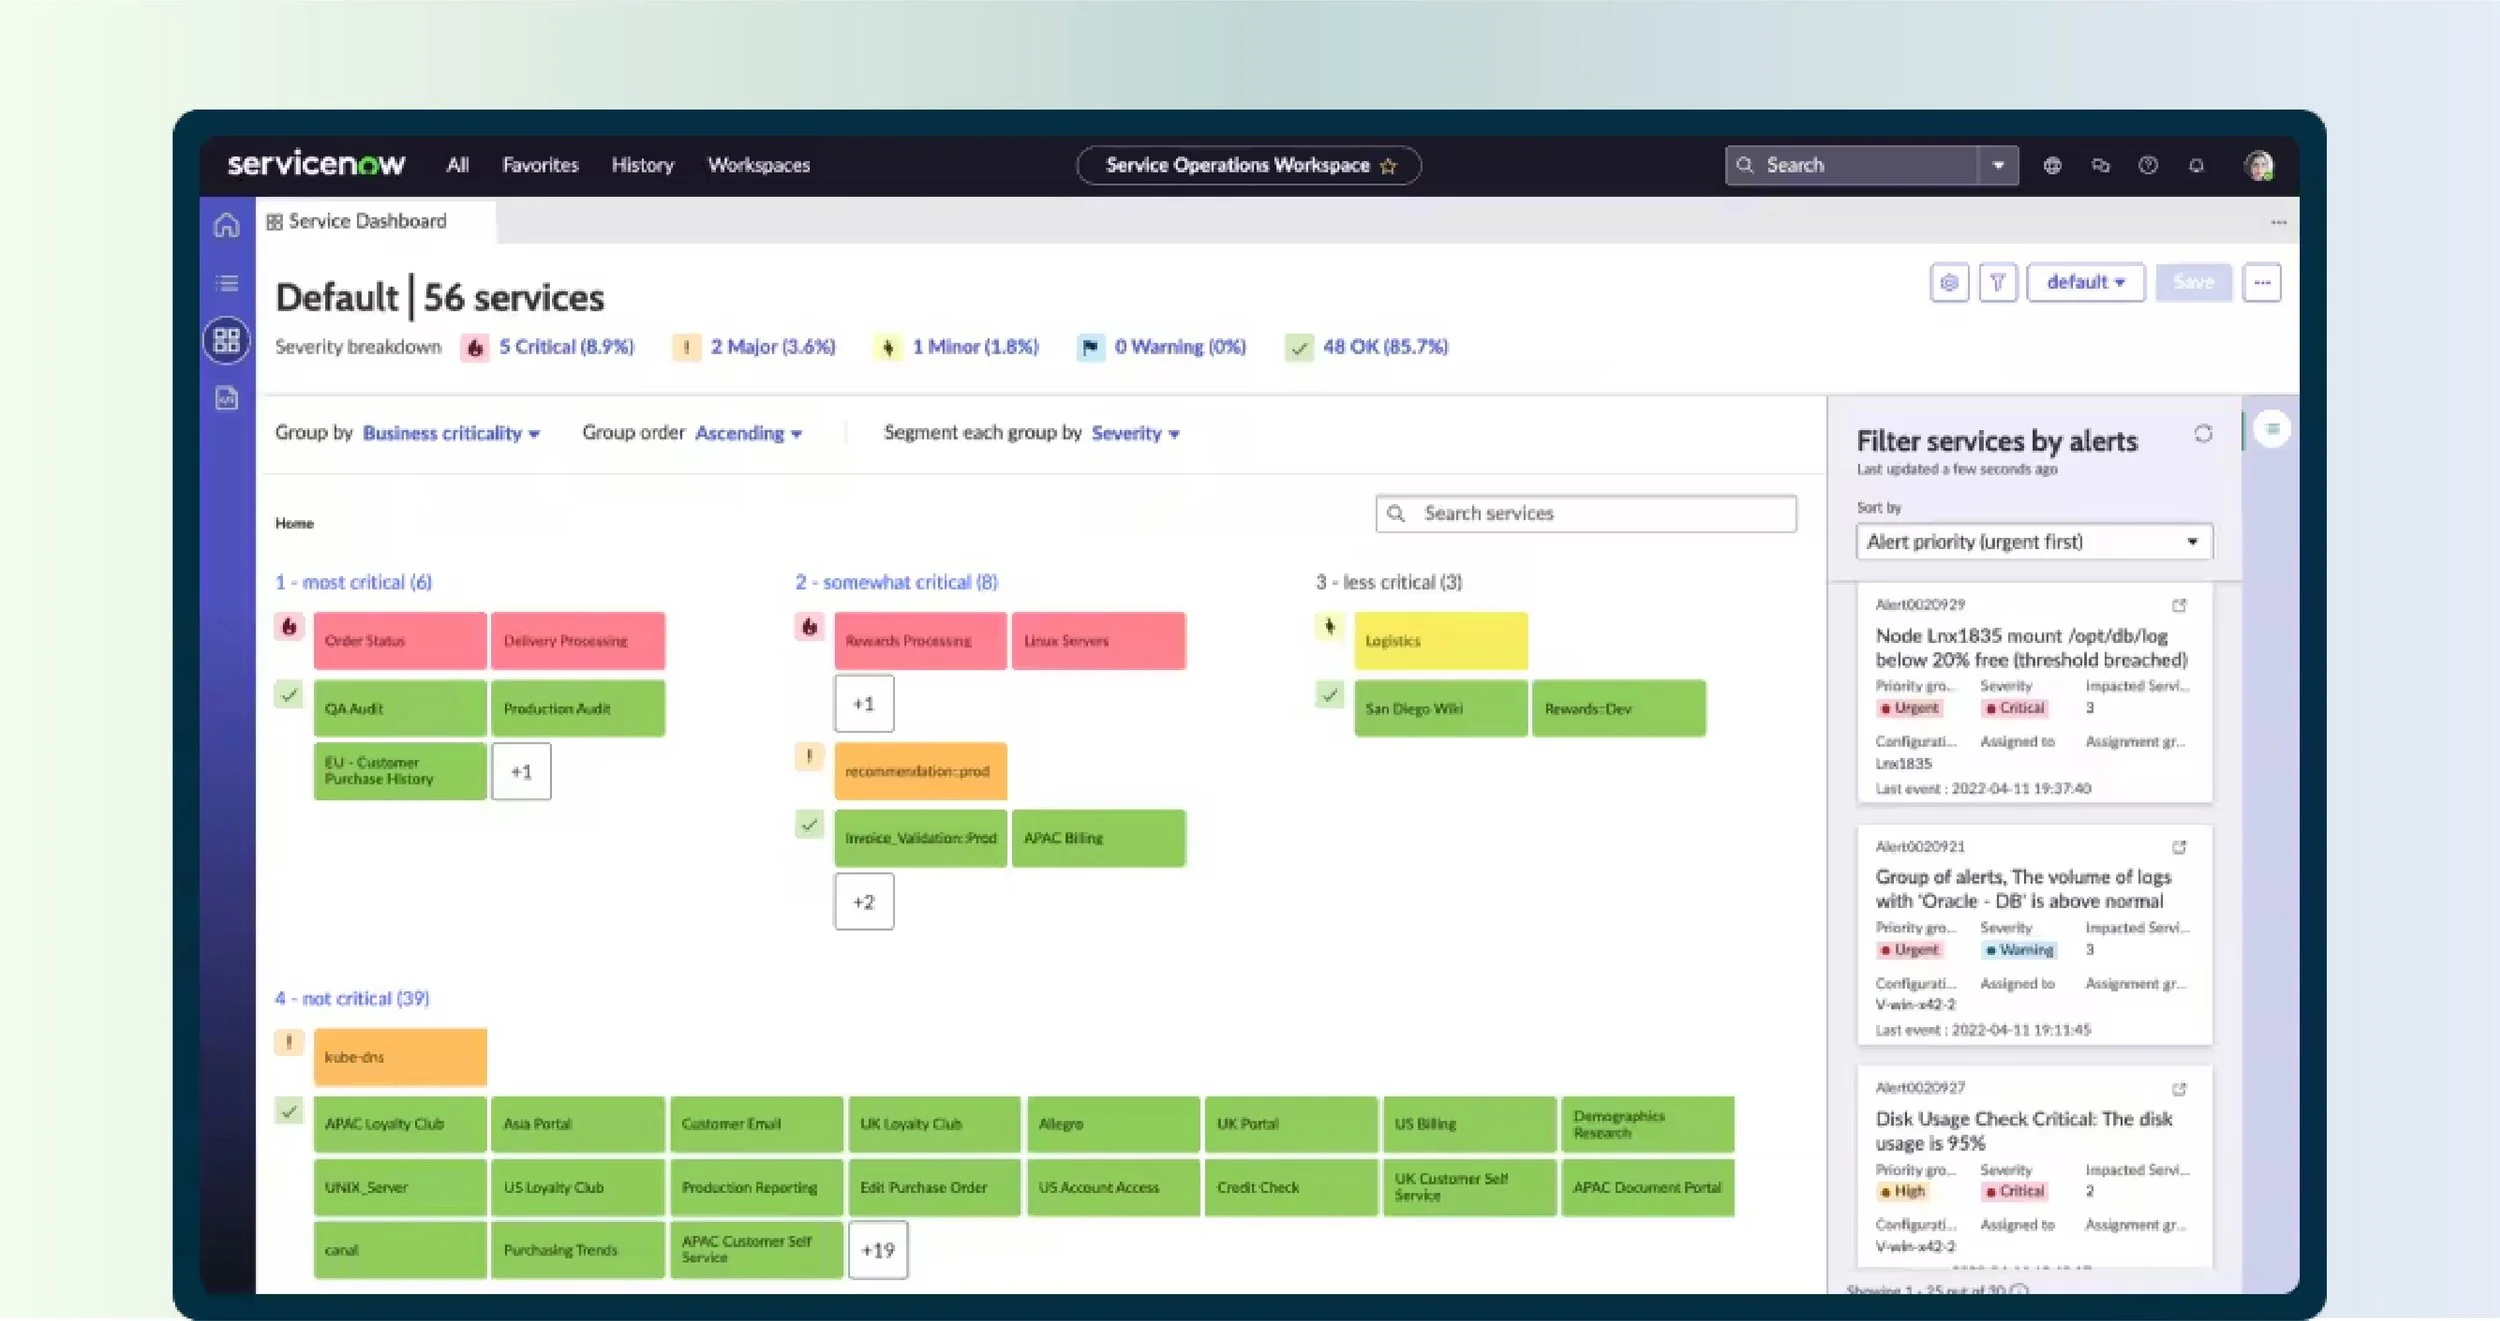Star the Service Operations Workspace favorite

click(1388, 167)
